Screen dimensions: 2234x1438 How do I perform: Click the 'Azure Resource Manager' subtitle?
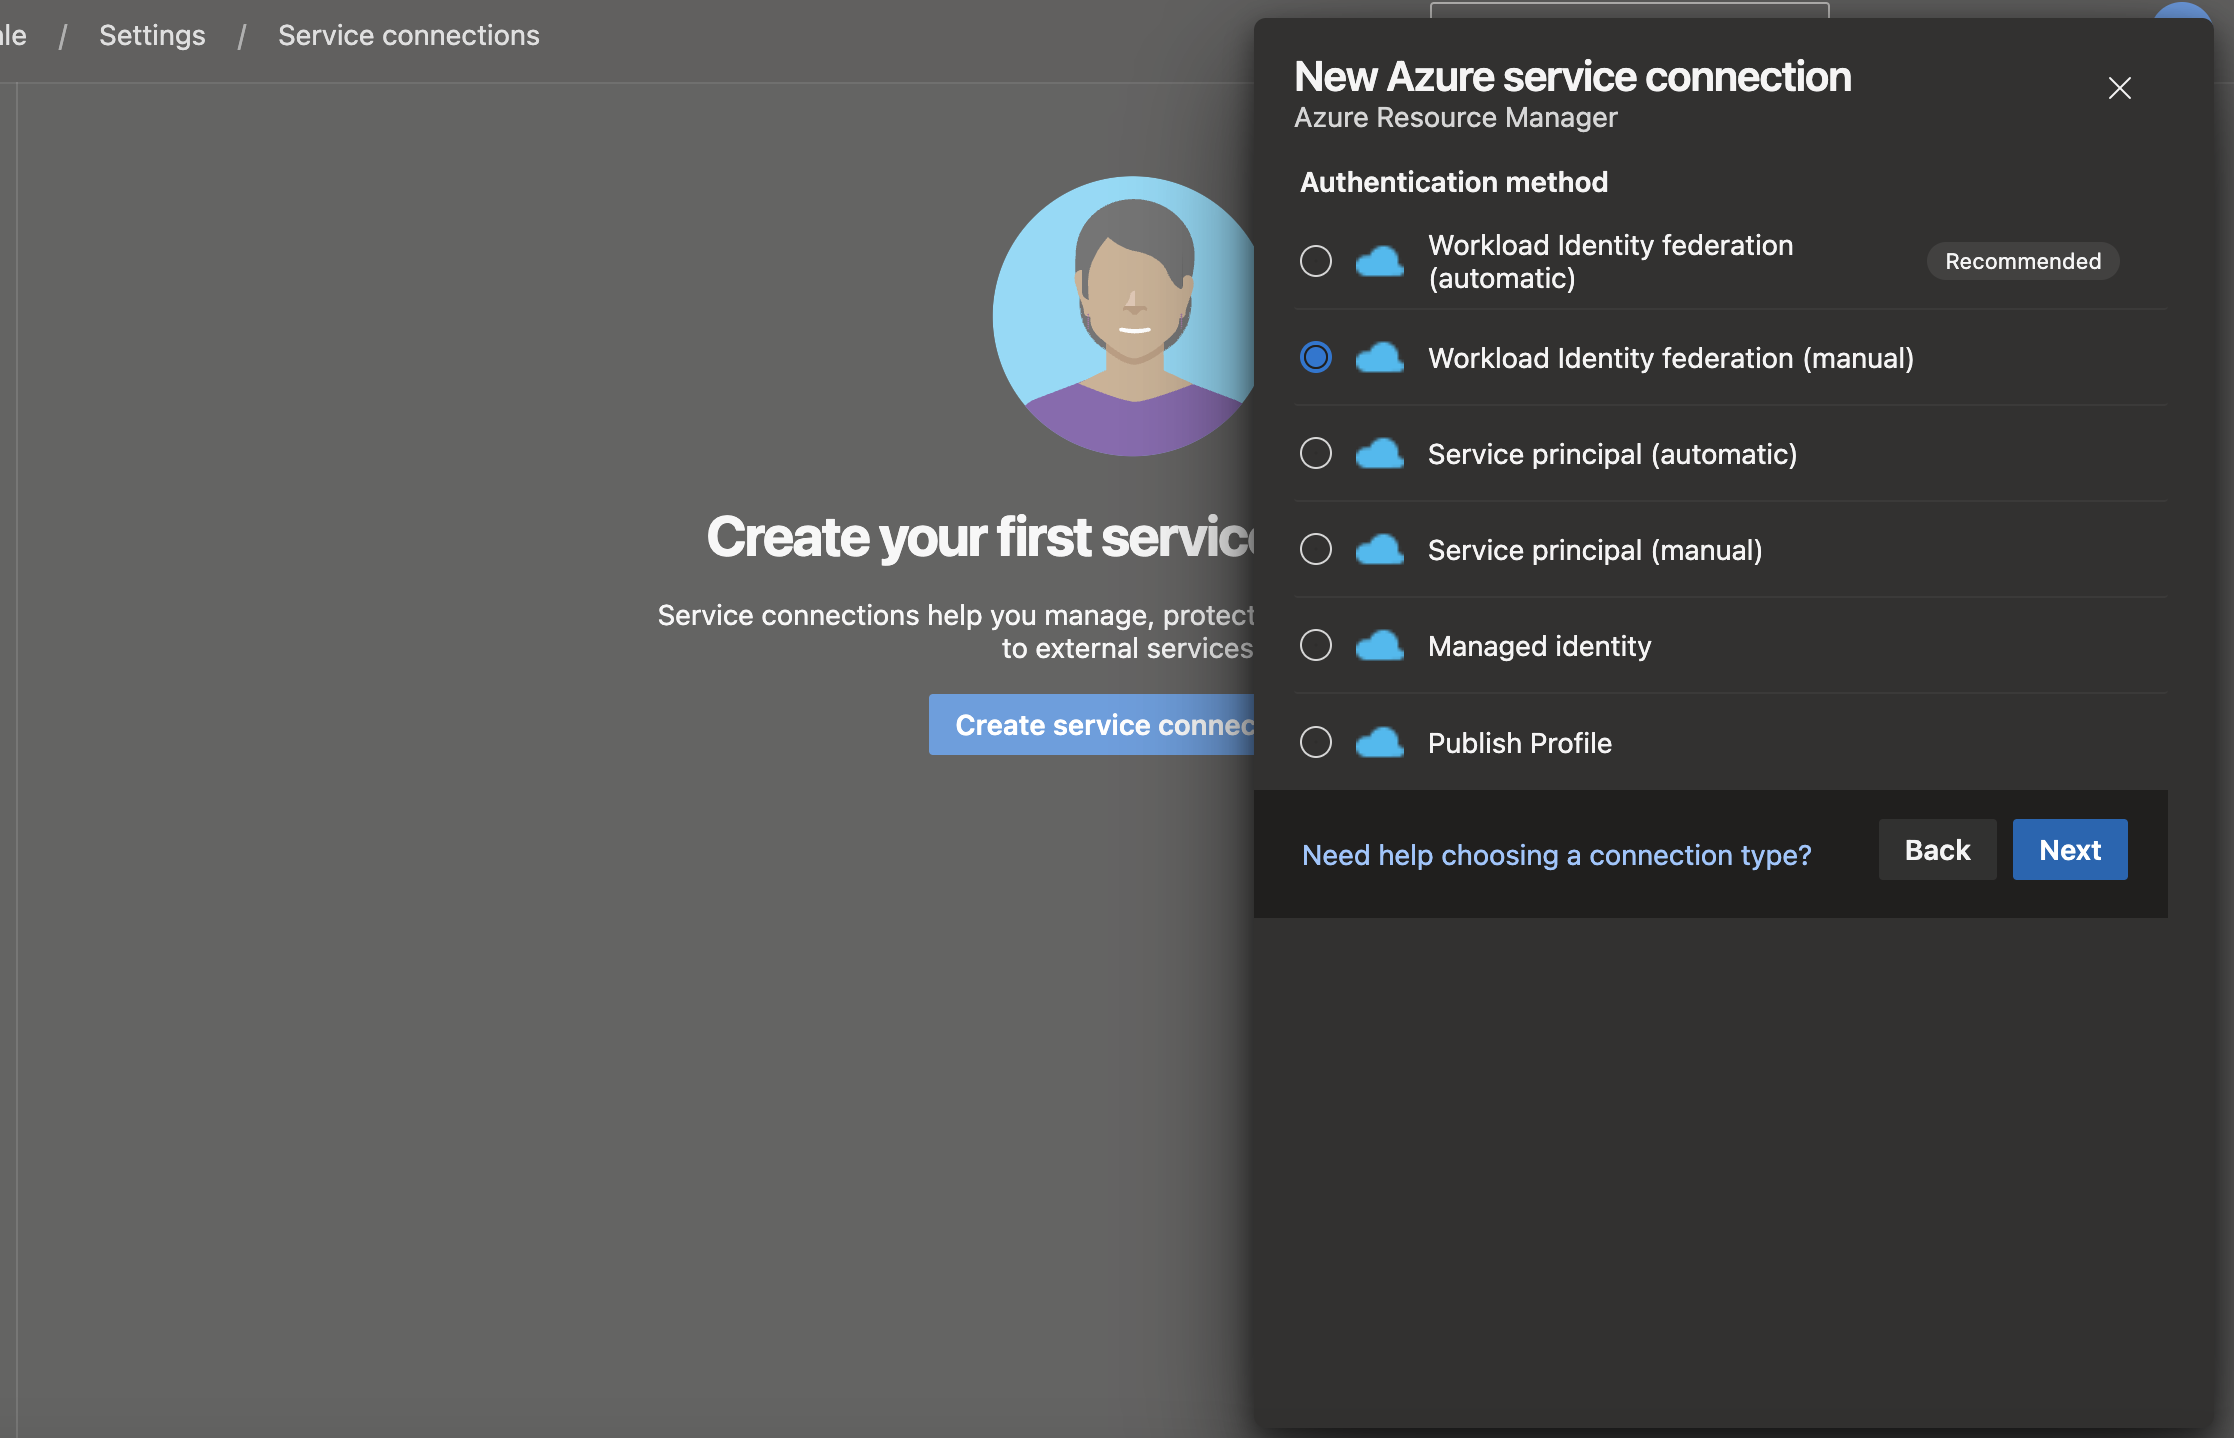tap(1455, 118)
